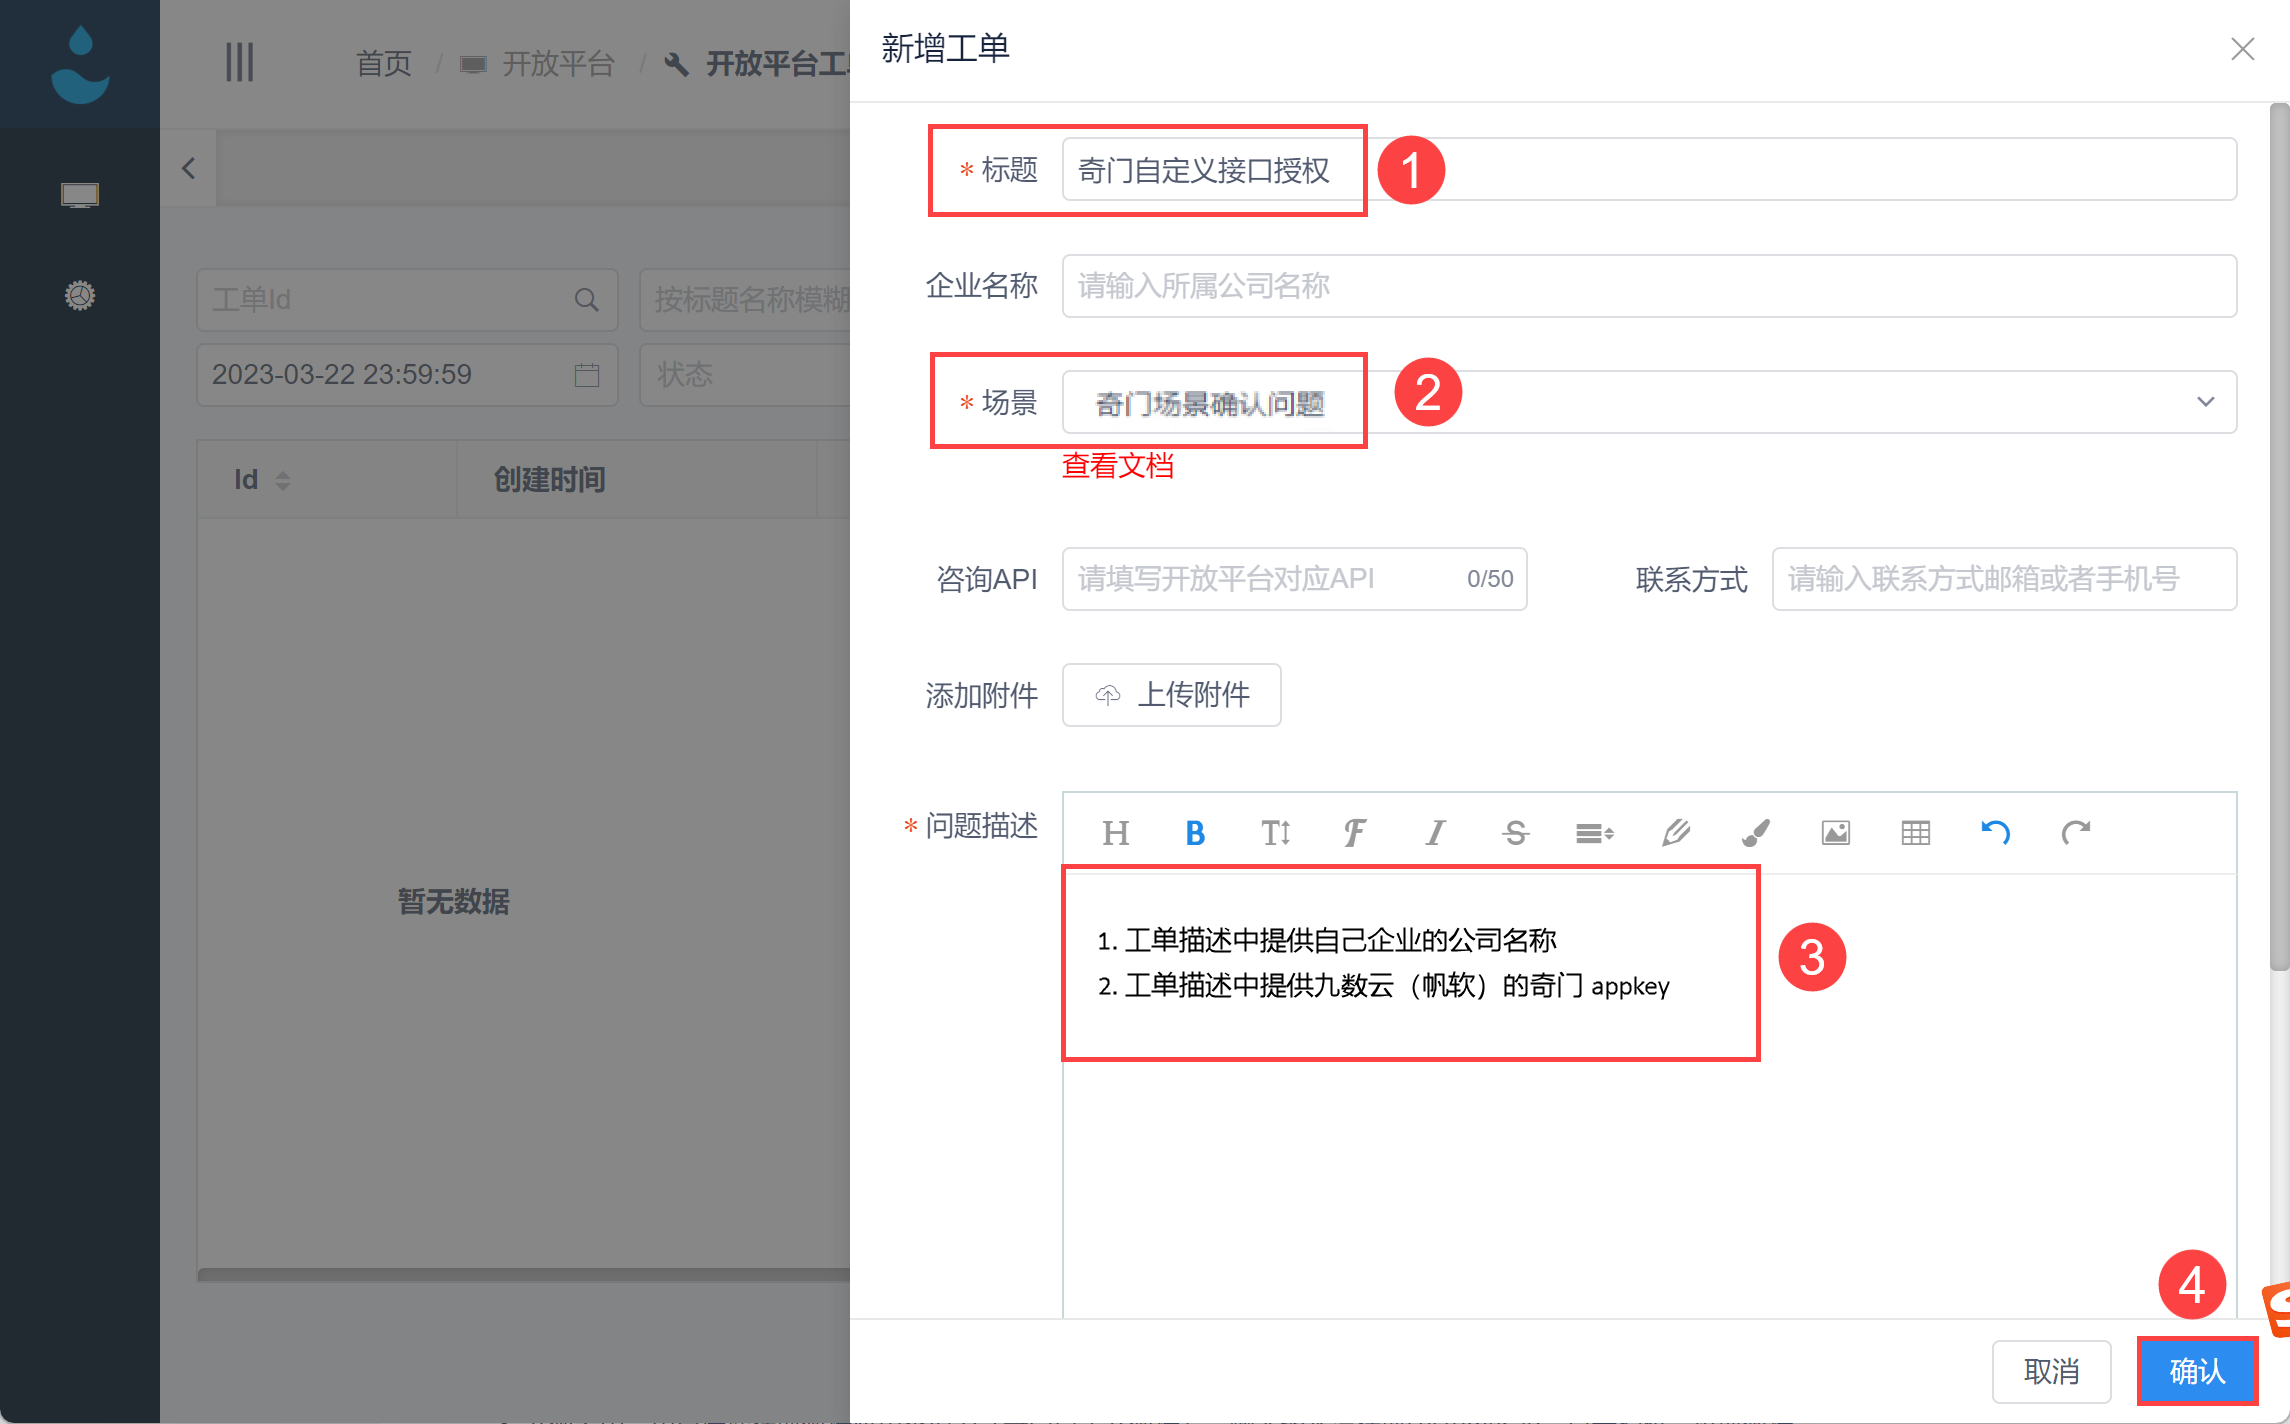
Task: Insert an image via editor toolbar
Action: pyautogui.click(x=1835, y=832)
